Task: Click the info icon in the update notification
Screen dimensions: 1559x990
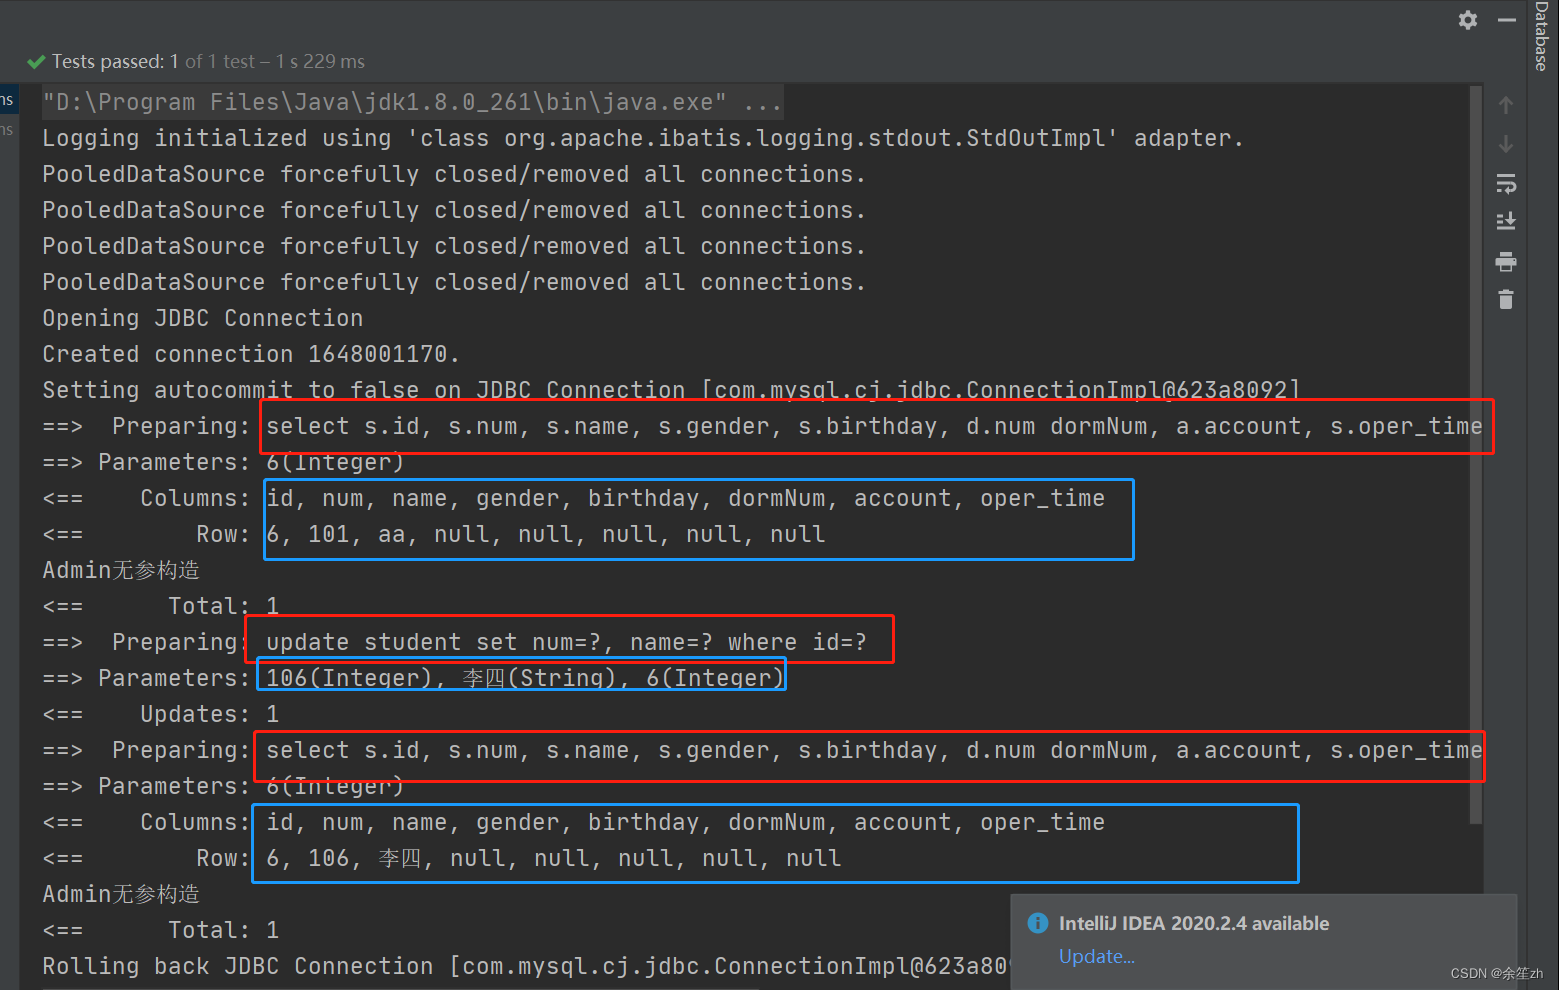Action: [x=1038, y=923]
